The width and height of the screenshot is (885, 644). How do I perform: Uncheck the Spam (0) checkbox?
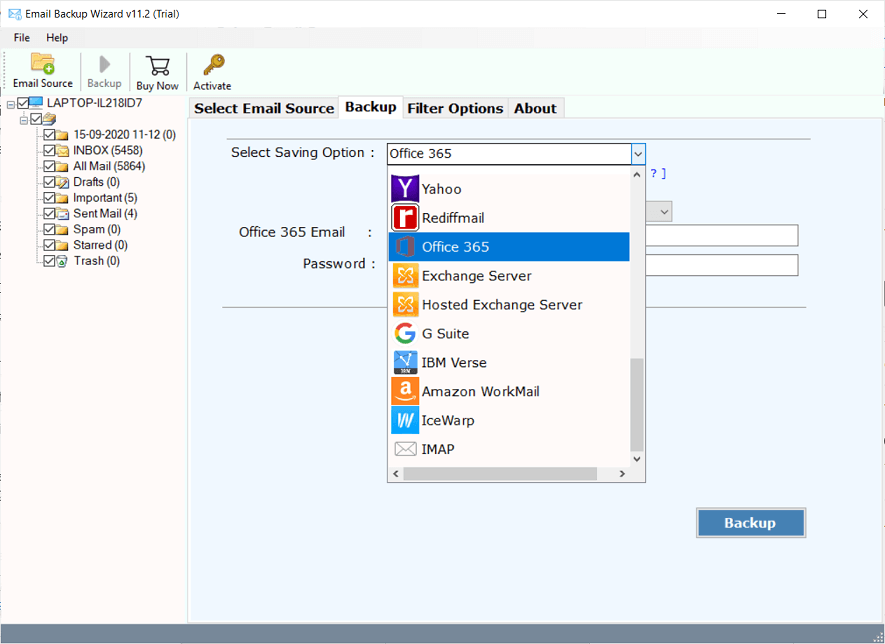coord(49,229)
